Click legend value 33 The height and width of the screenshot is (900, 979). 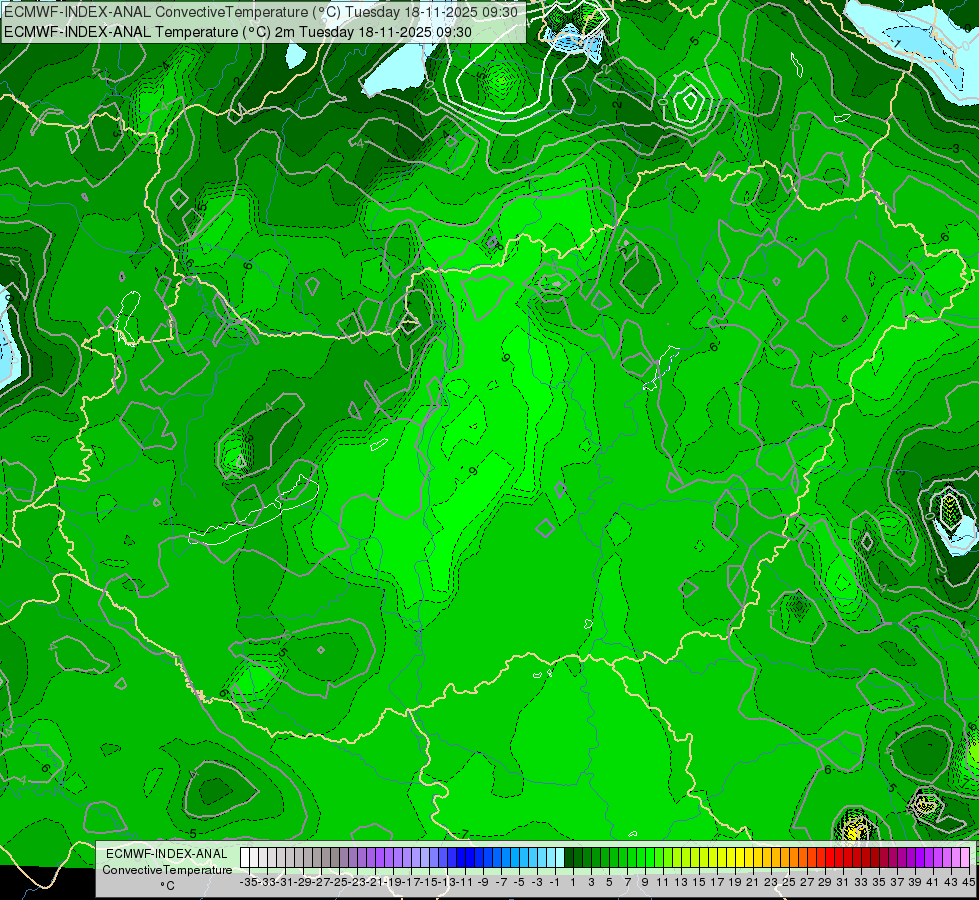pos(860,882)
